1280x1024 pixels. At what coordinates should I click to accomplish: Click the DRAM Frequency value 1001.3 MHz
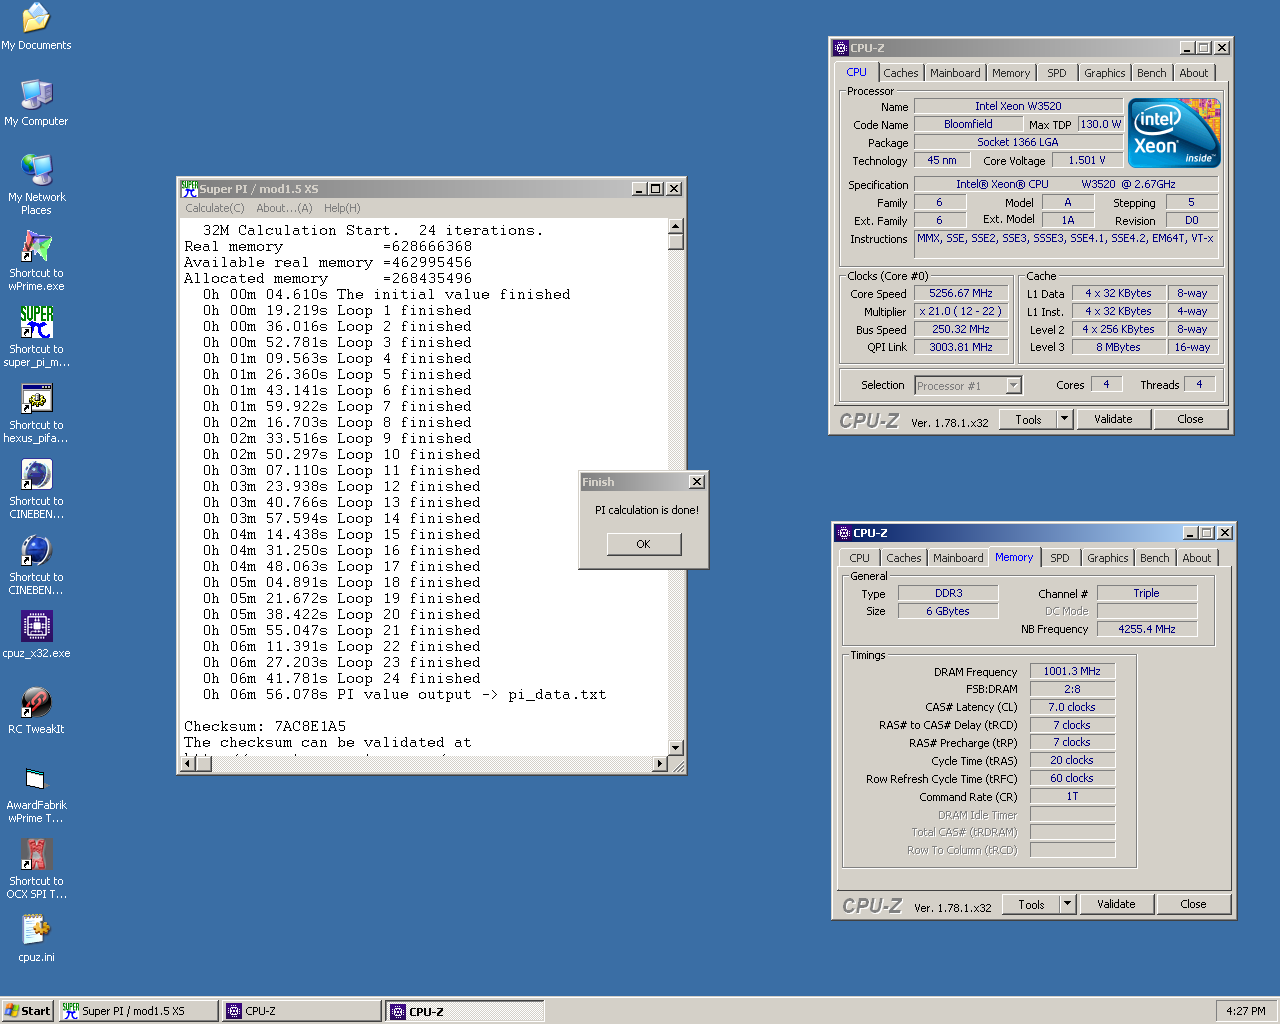point(1072,672)
